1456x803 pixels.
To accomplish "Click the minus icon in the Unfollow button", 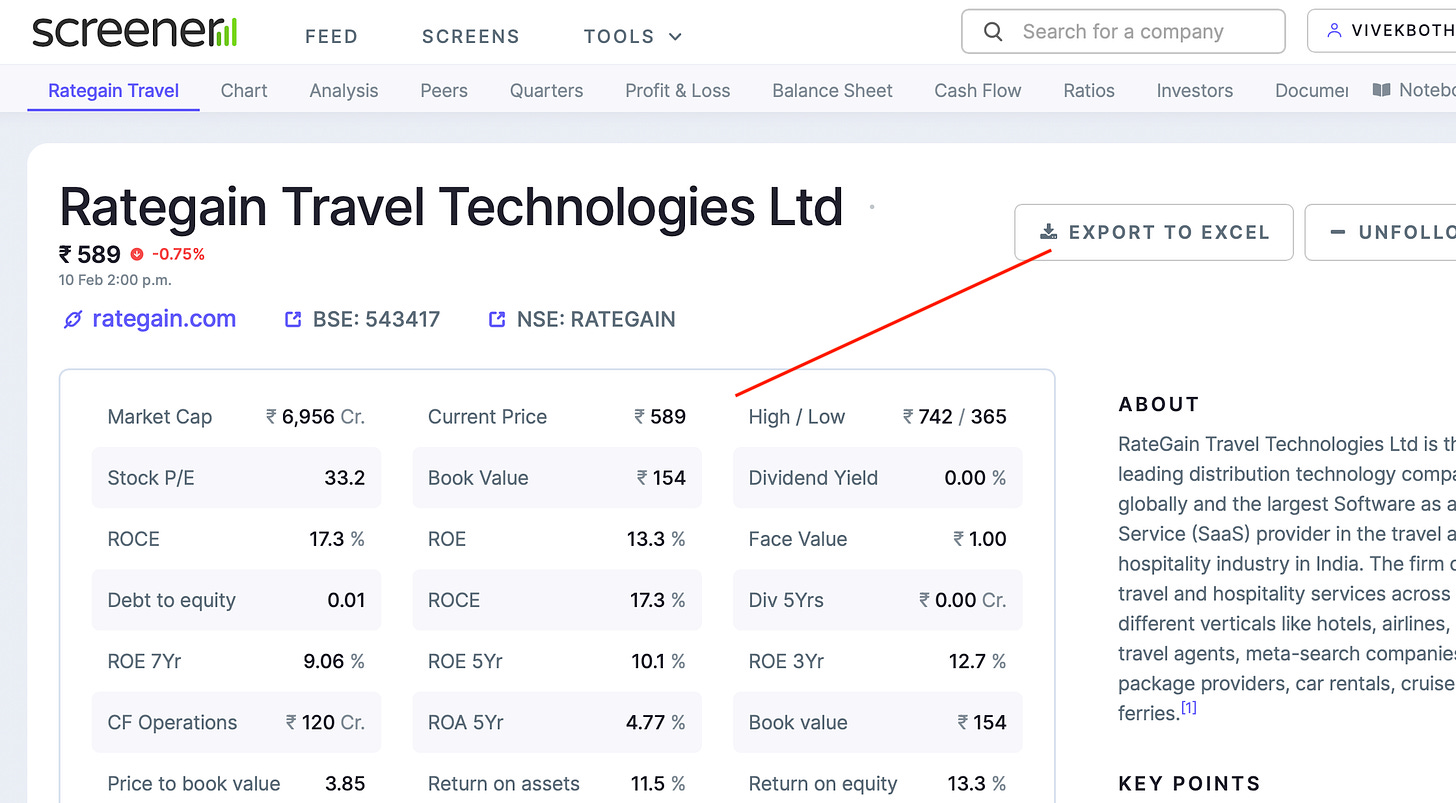I will [x=1337, y=232].
